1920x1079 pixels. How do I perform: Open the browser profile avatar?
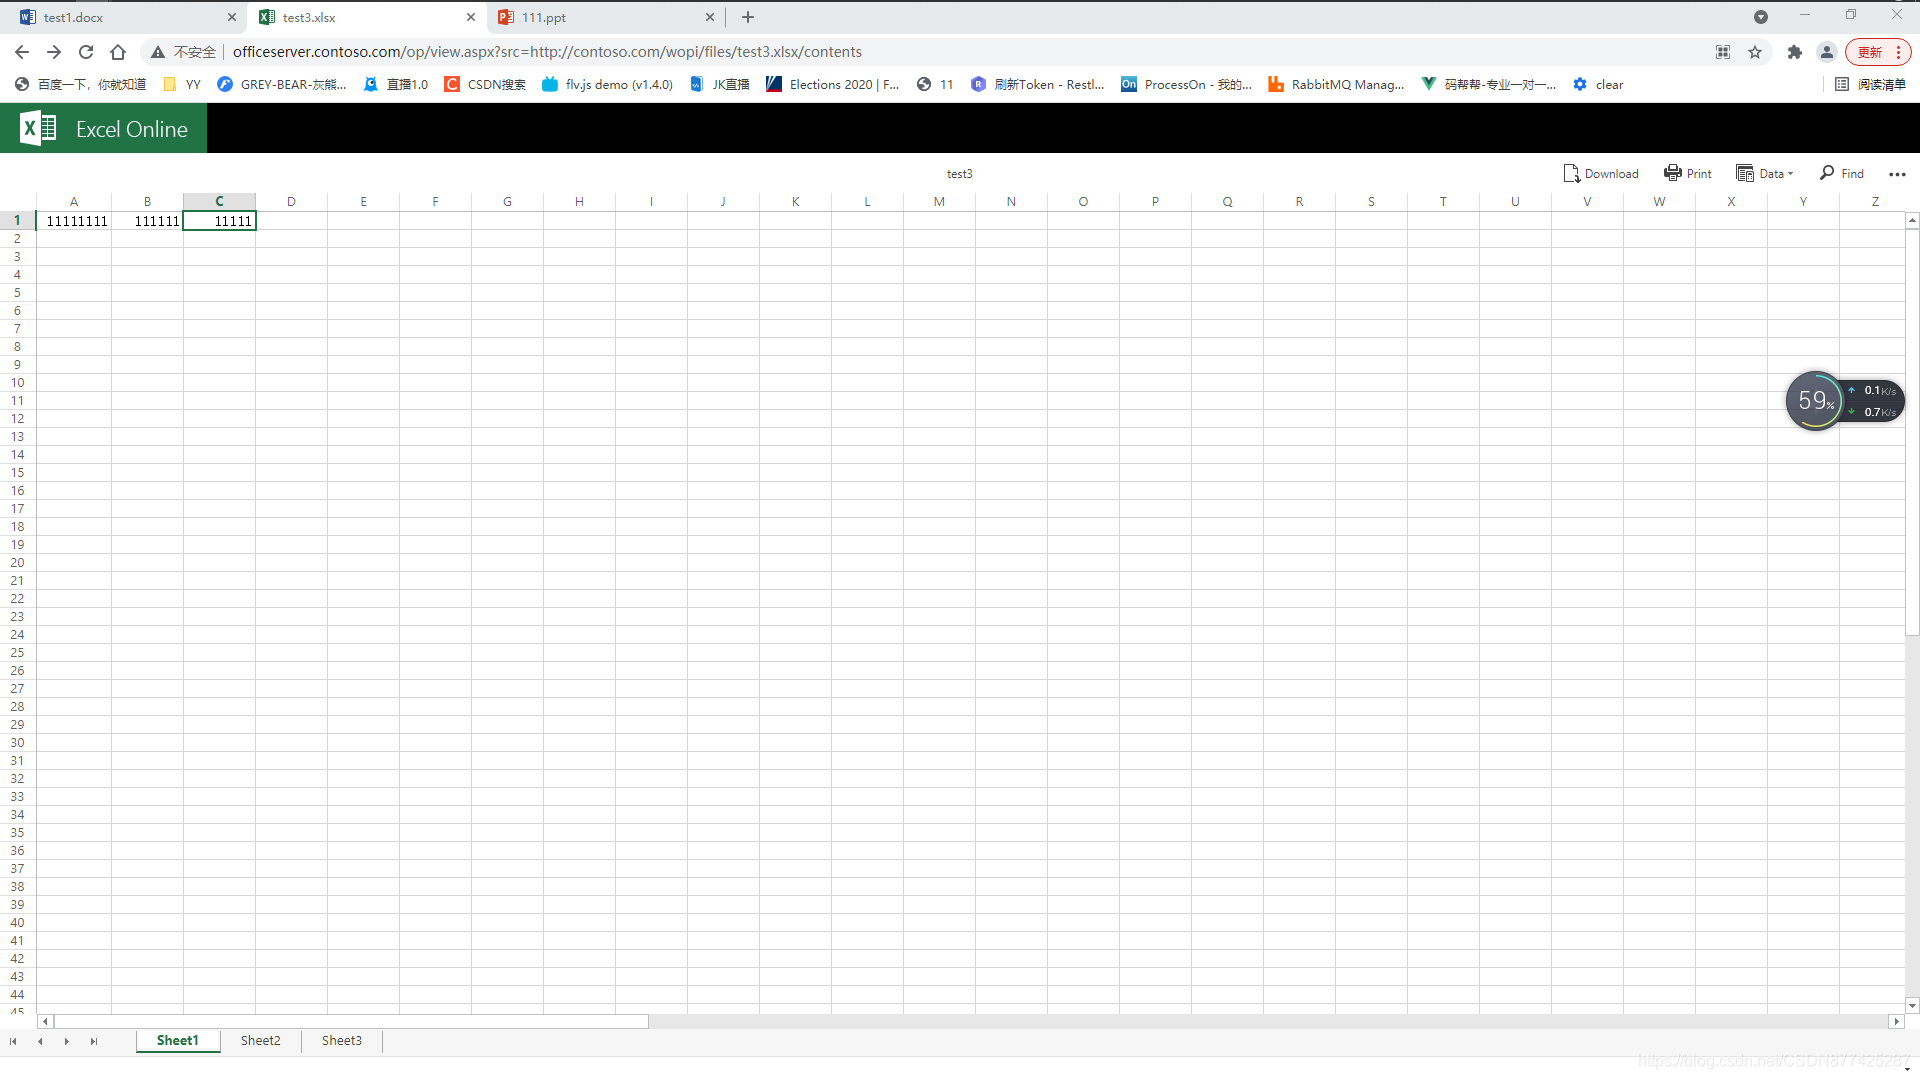click(1827, 52)
